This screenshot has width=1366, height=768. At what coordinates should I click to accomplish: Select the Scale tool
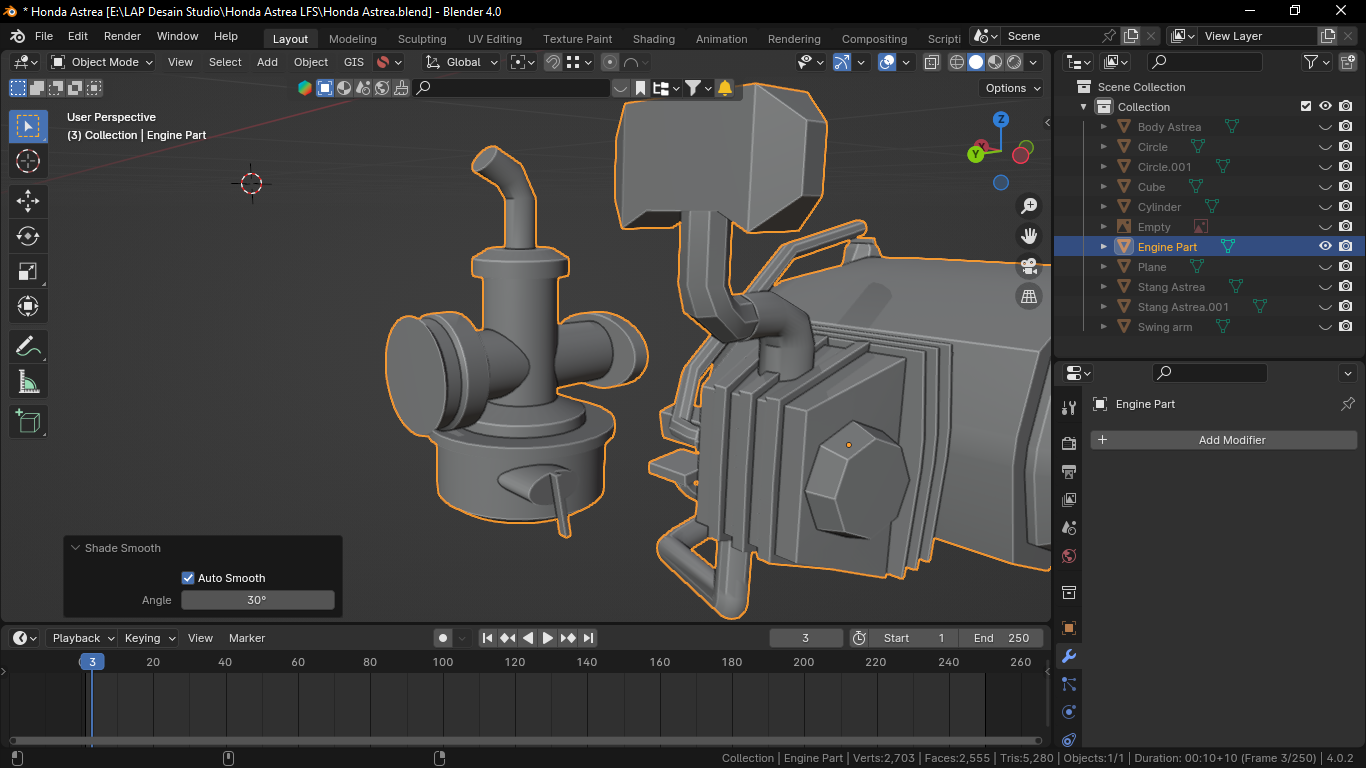28,271
